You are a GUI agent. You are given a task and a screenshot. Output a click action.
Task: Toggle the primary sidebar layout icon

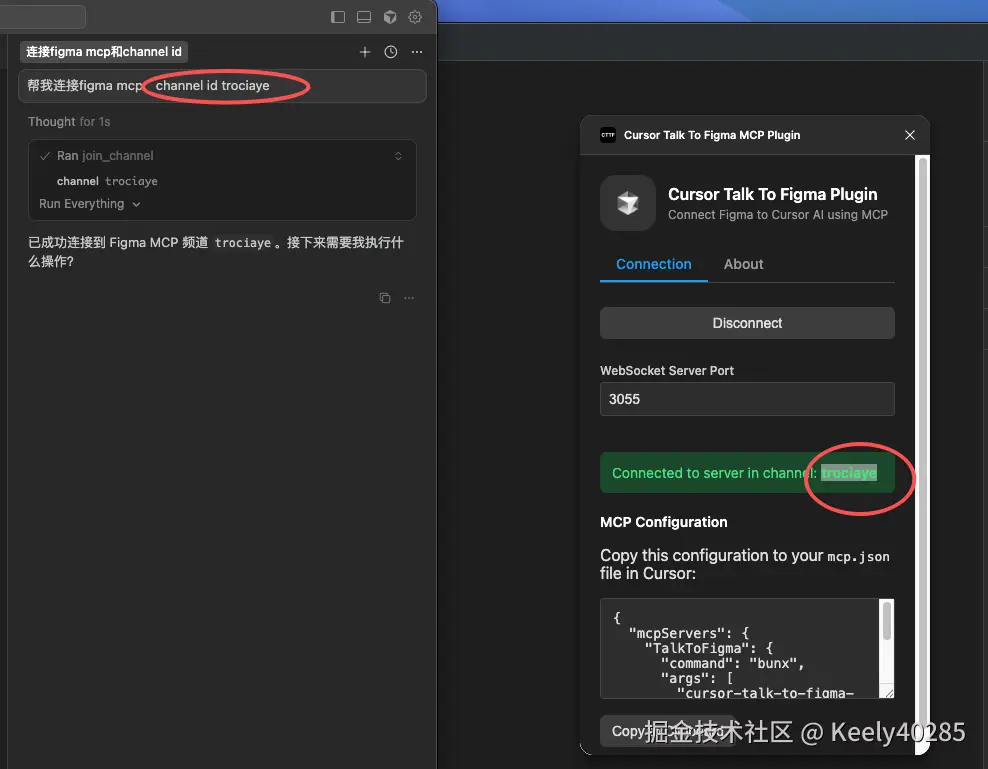[x=338, y=17]
